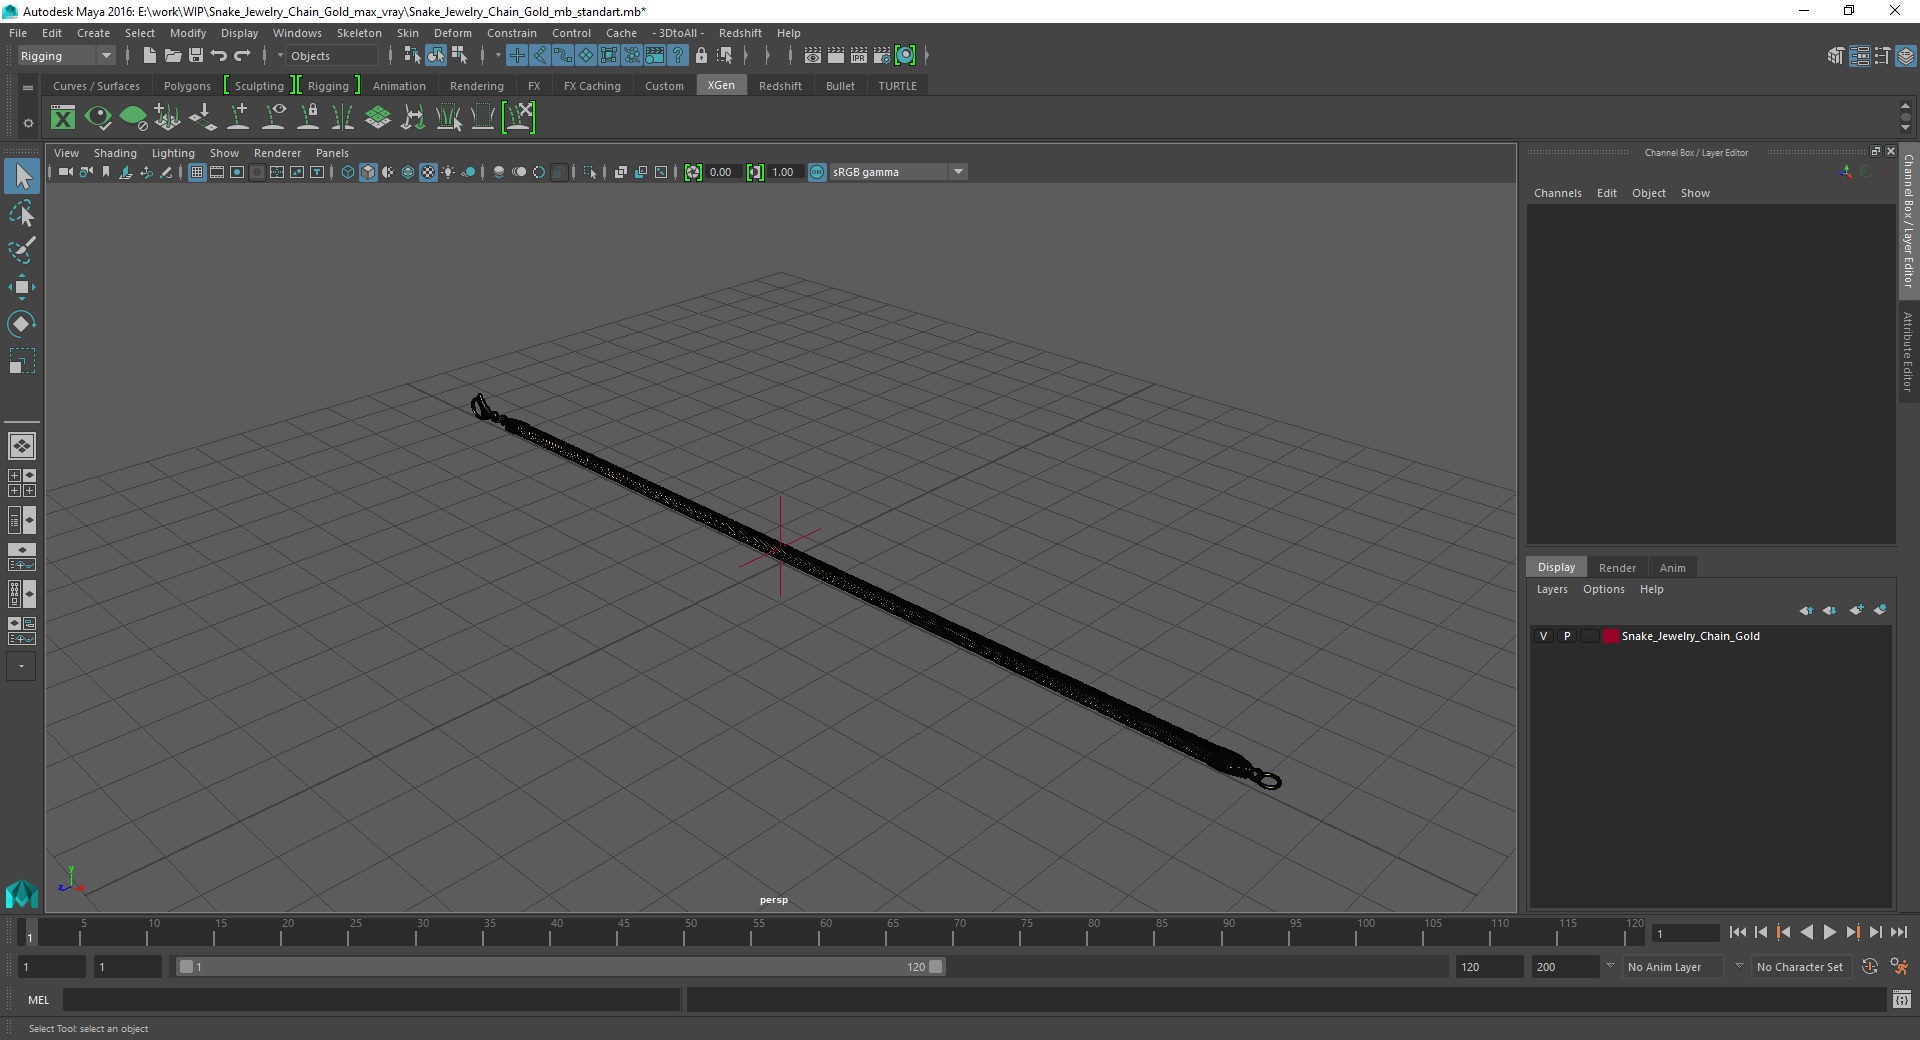Screen dimensions: 1920x1040
Task: Open the sRGB gamma dropdown
Action: 898,172
